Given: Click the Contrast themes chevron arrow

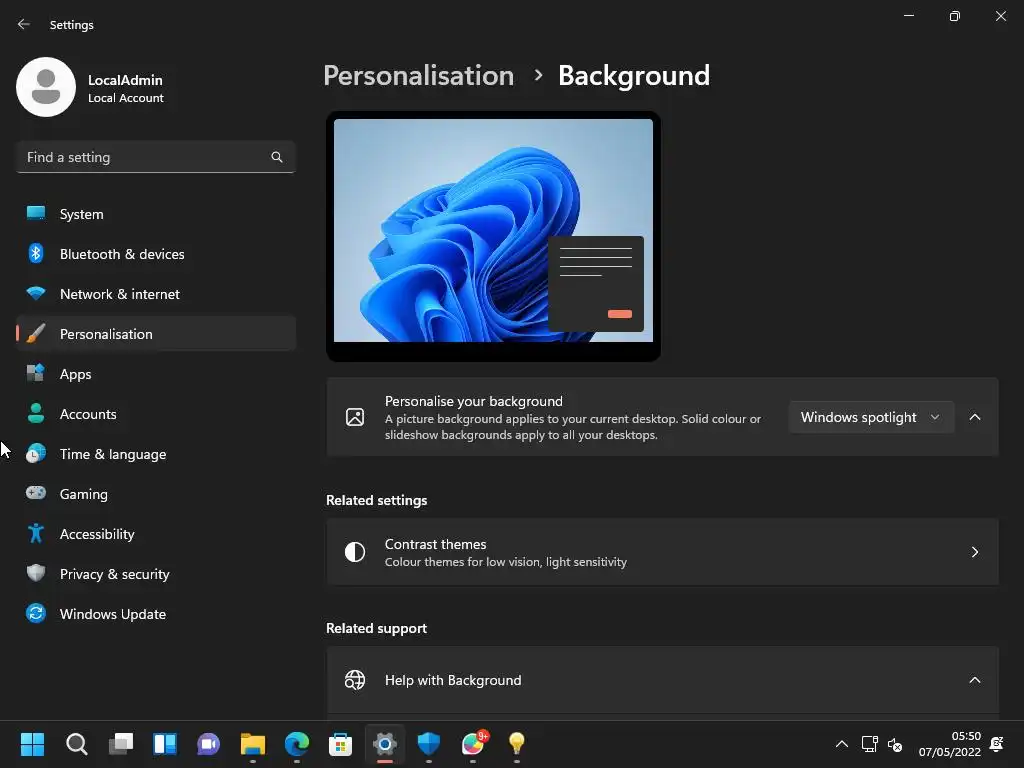Looking at the screenshot, I should [974, 552].
